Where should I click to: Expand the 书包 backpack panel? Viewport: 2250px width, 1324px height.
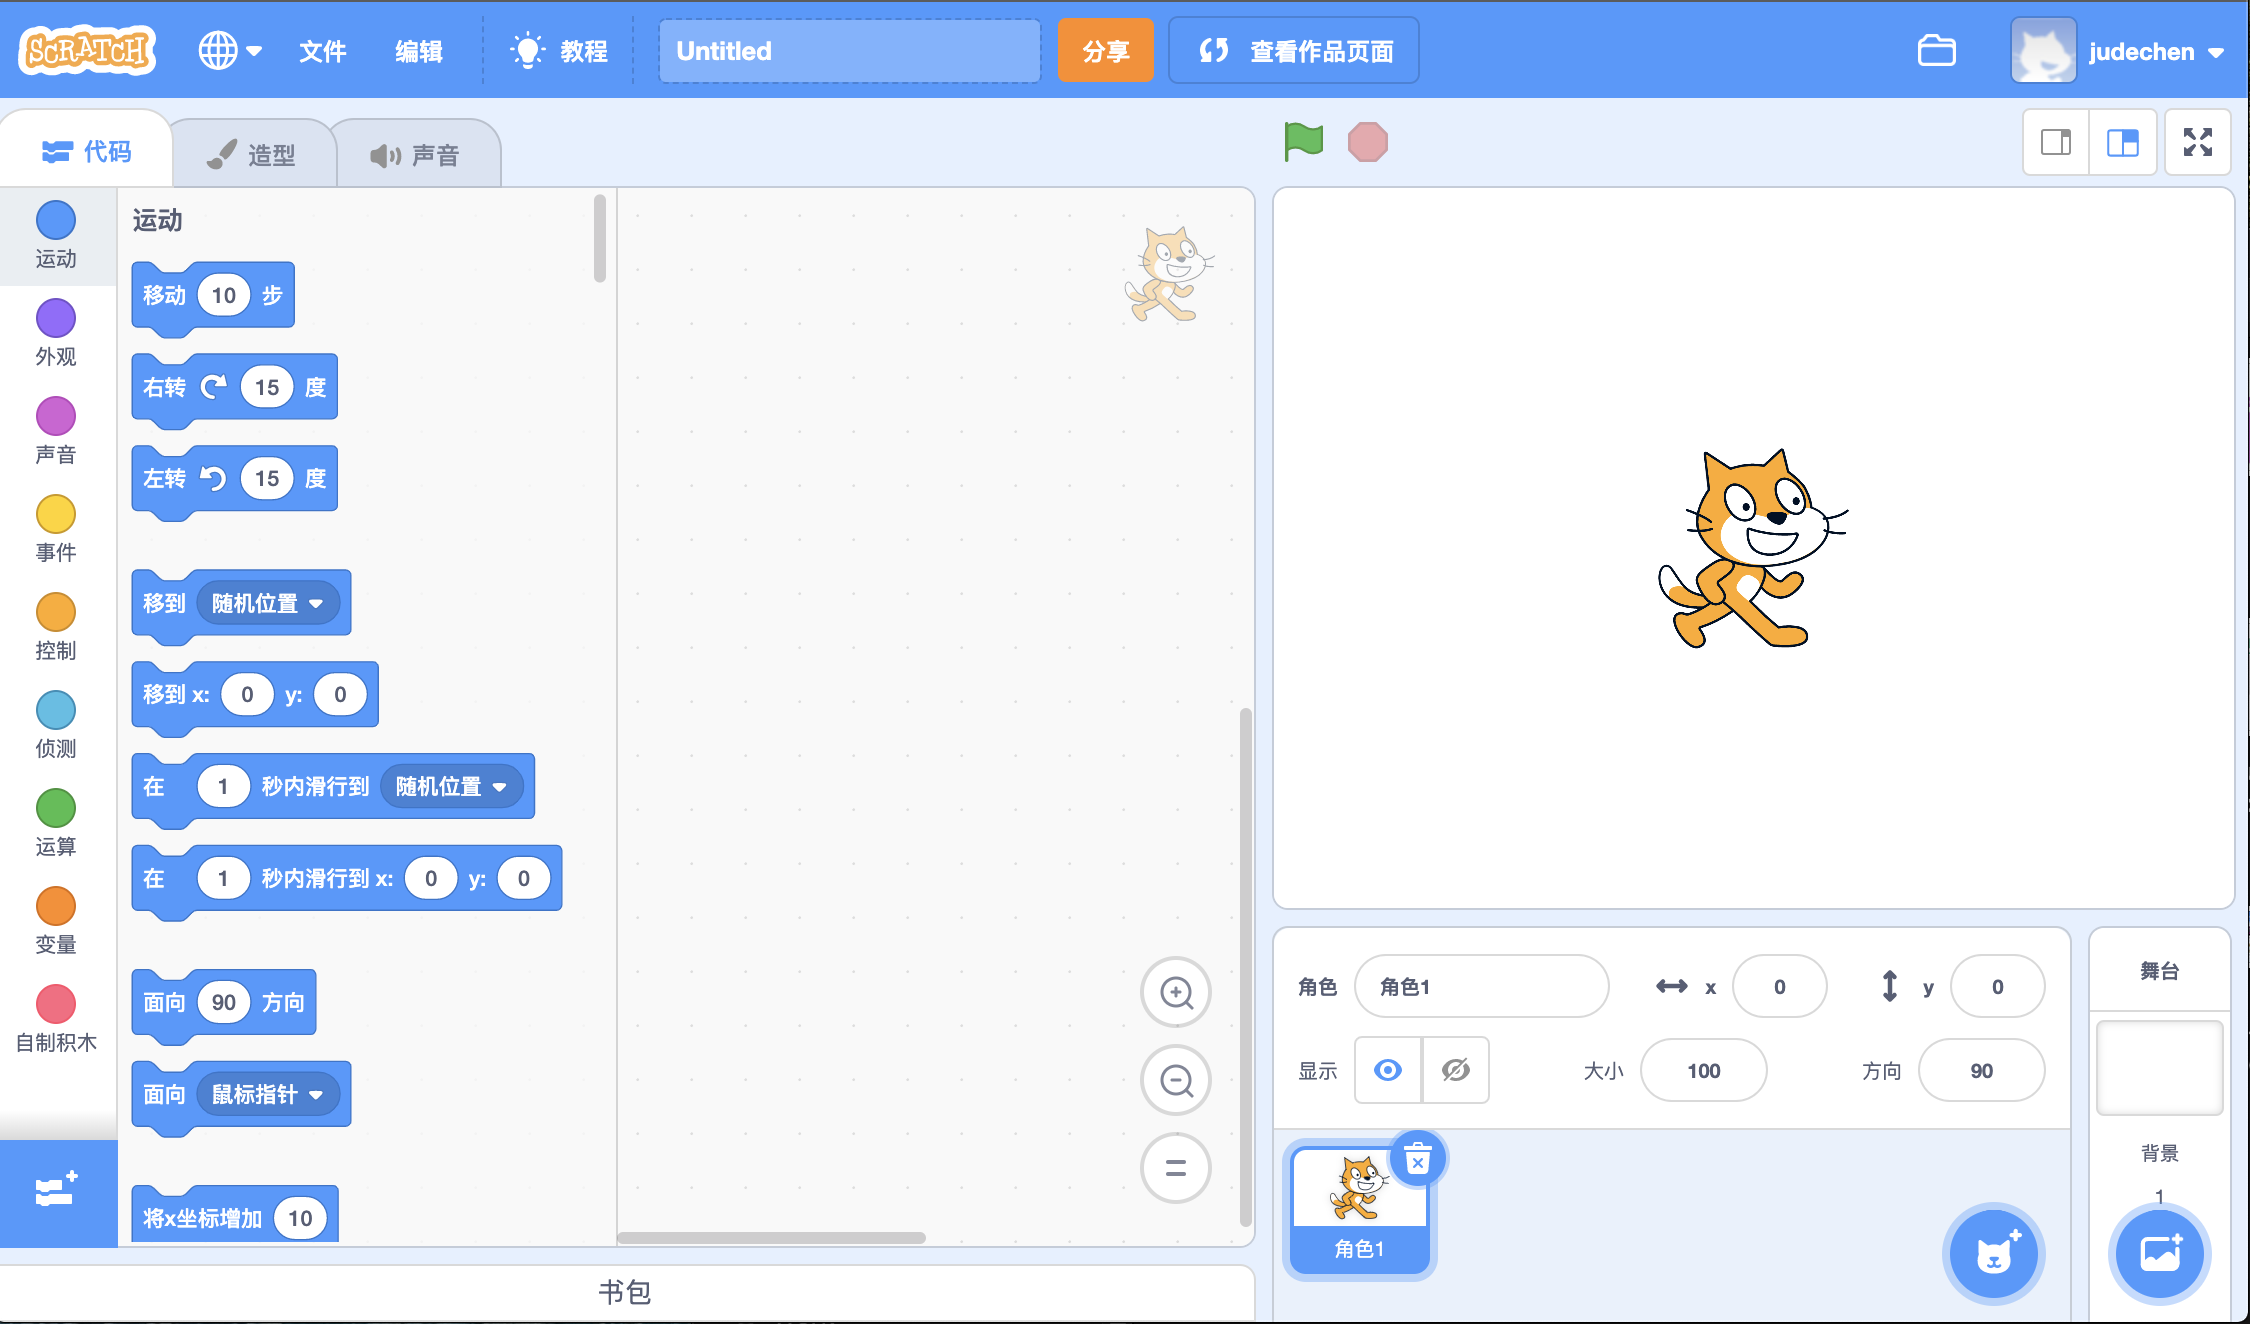pyautogui.click(x=626, y=1293)
